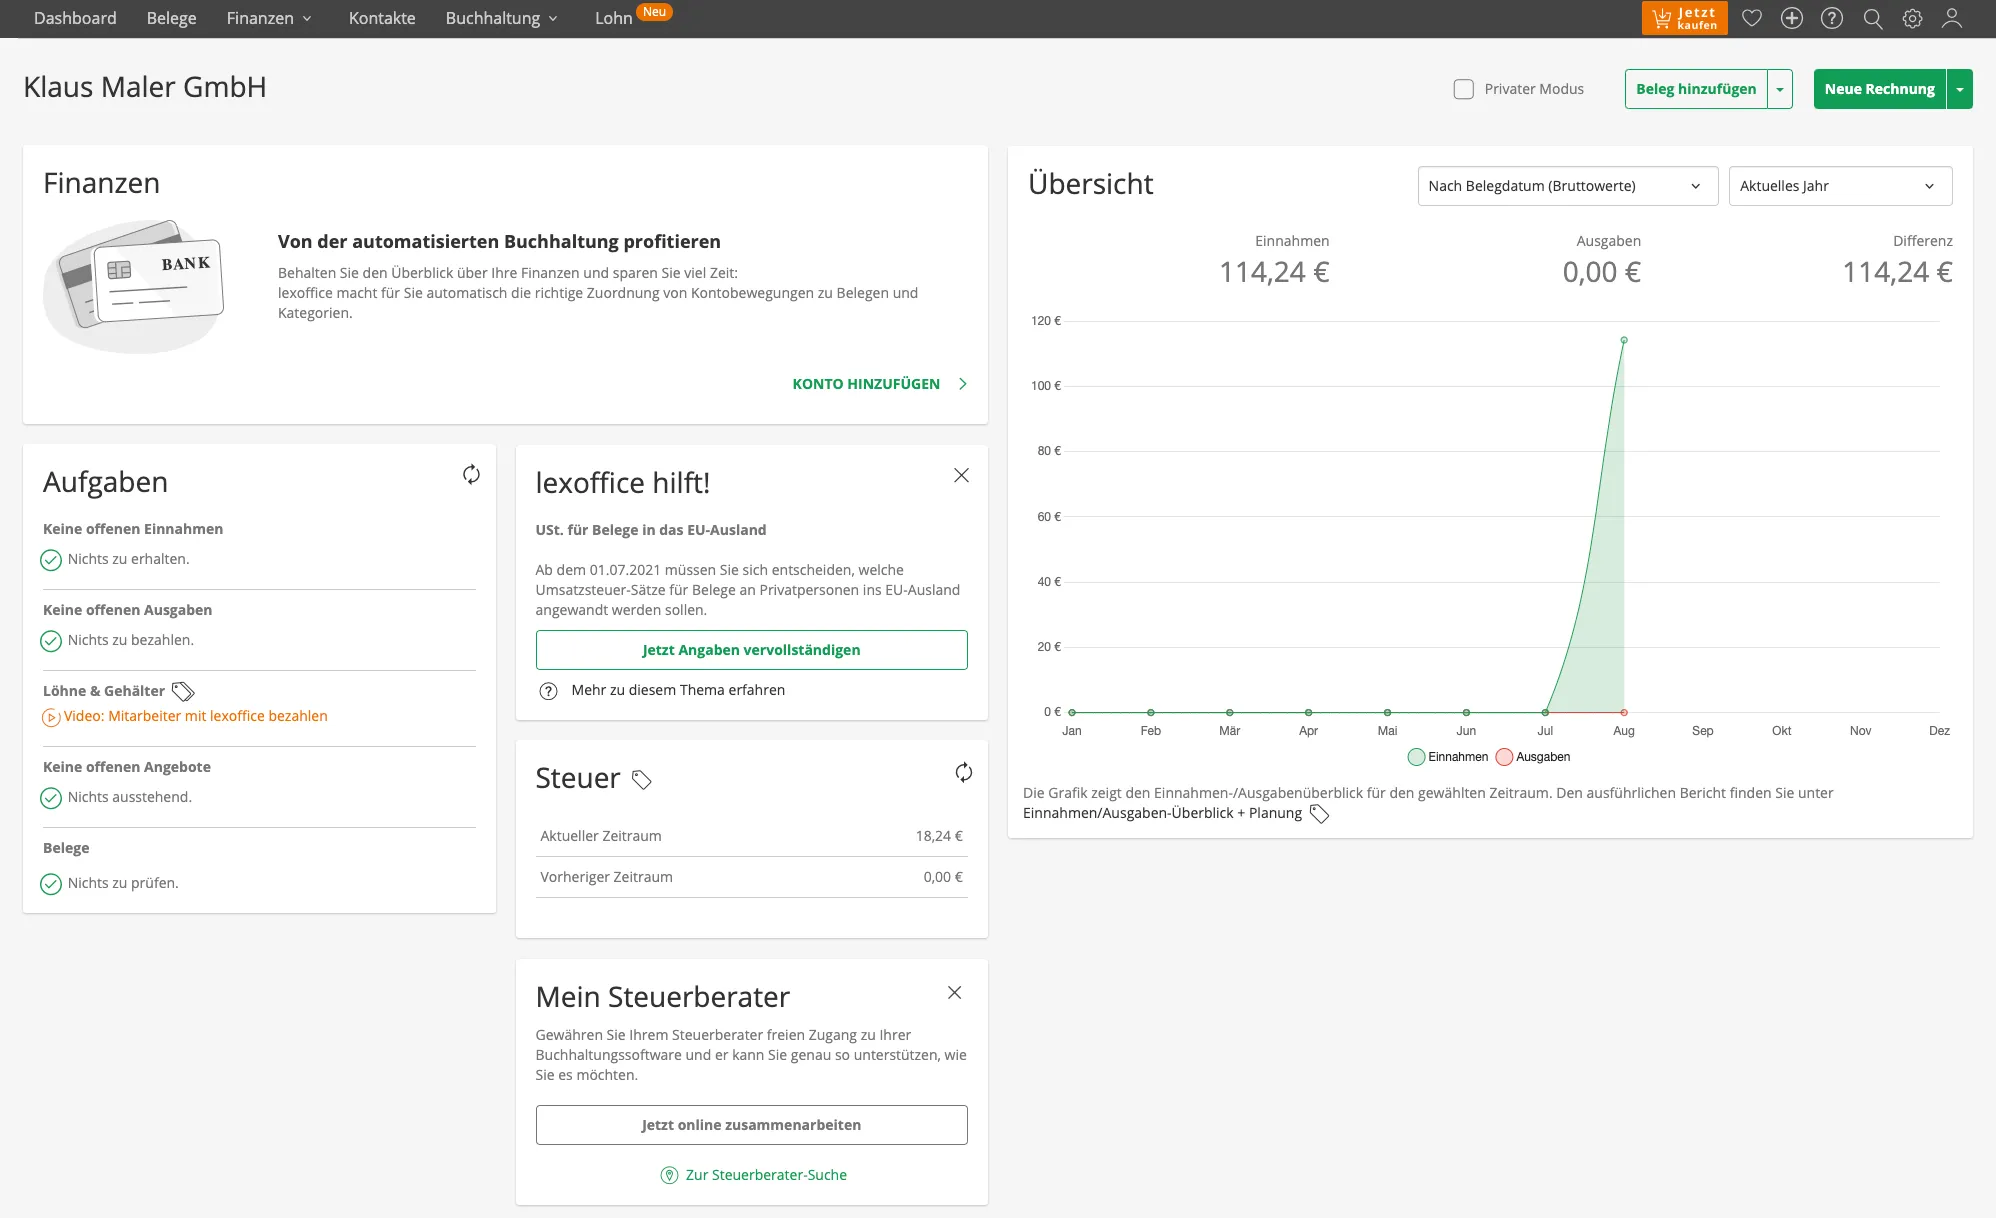Click the Beleg hinzufügen button
The width and height of the screenshot is (1996, 1218).
pos(1696,89)
